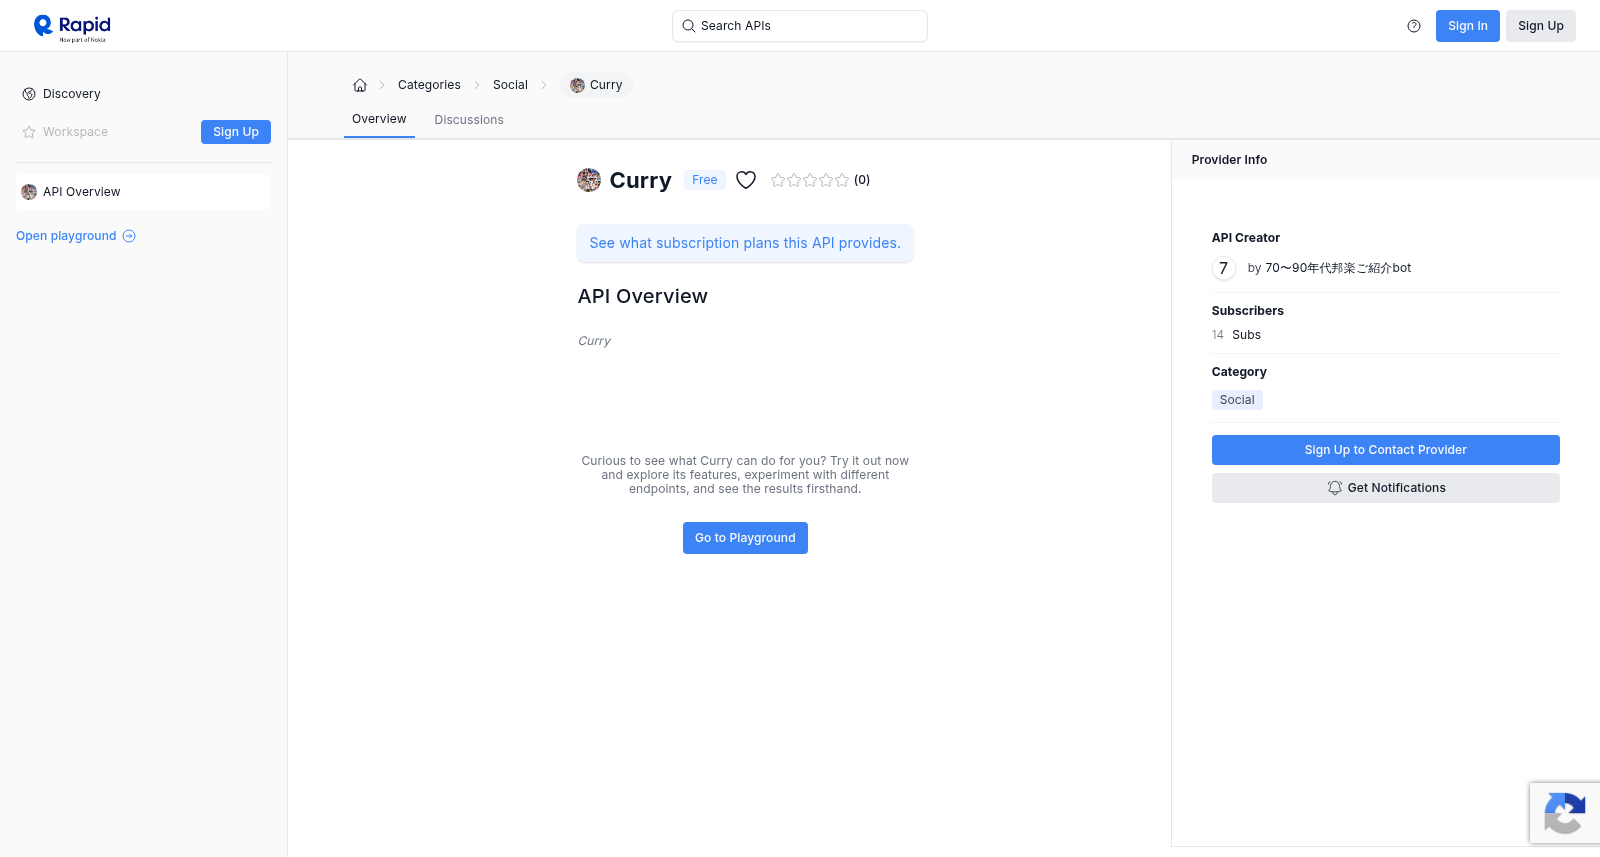Click the Curry avatar beside the title

[589, 180]
